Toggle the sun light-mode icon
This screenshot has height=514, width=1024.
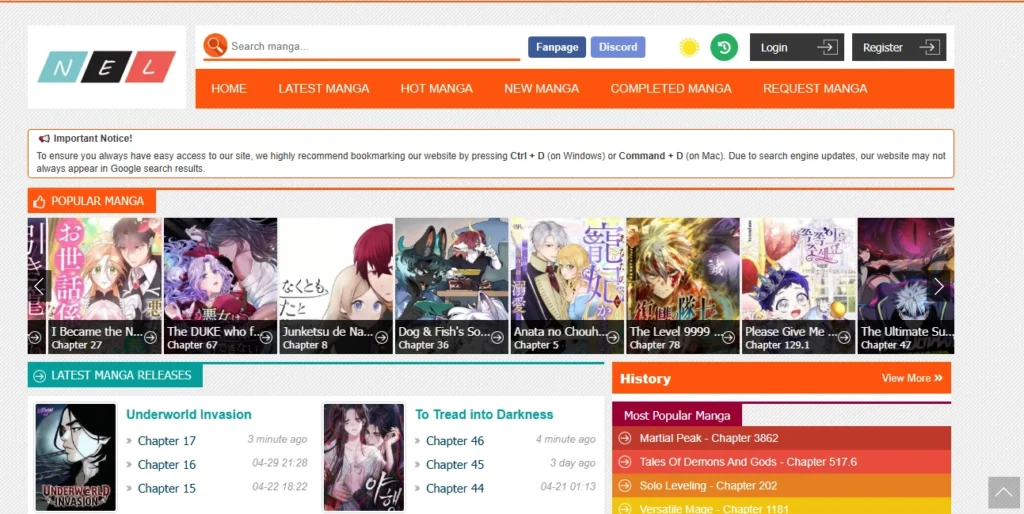689,47
